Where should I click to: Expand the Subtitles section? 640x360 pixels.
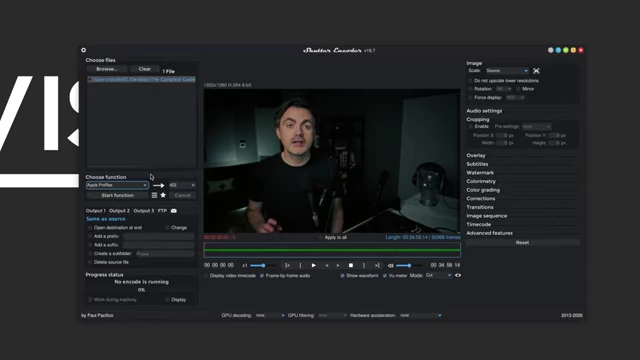point(477,164)
